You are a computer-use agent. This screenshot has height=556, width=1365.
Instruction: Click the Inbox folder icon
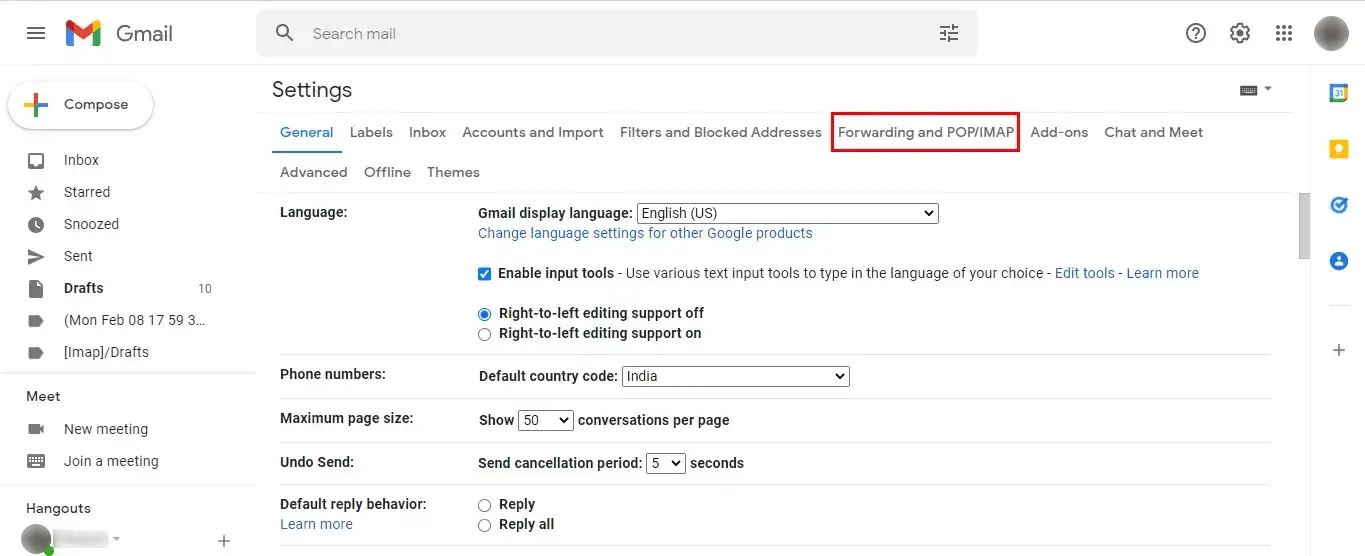pos(36,160)
